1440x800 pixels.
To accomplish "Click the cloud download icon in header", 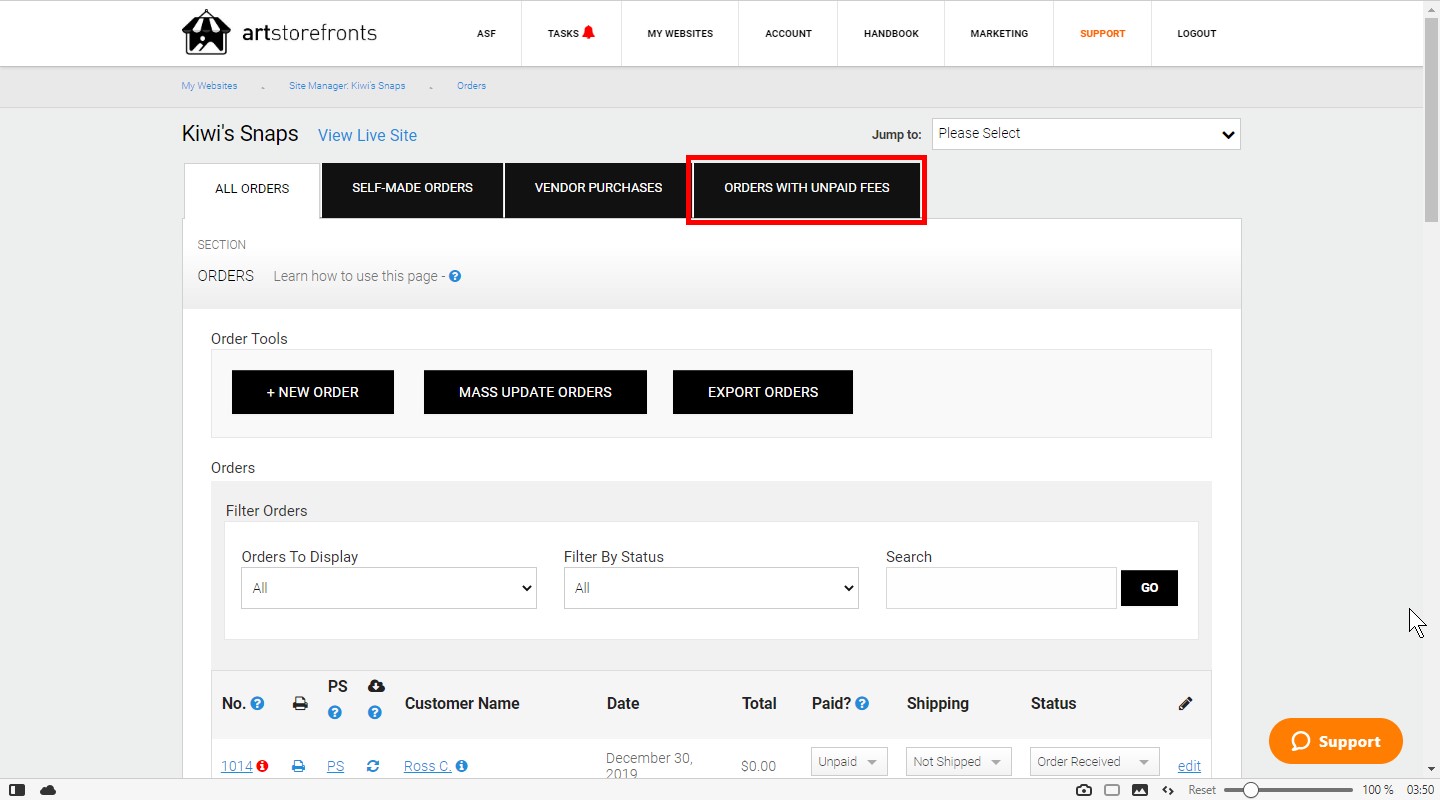I will point(376,686).
